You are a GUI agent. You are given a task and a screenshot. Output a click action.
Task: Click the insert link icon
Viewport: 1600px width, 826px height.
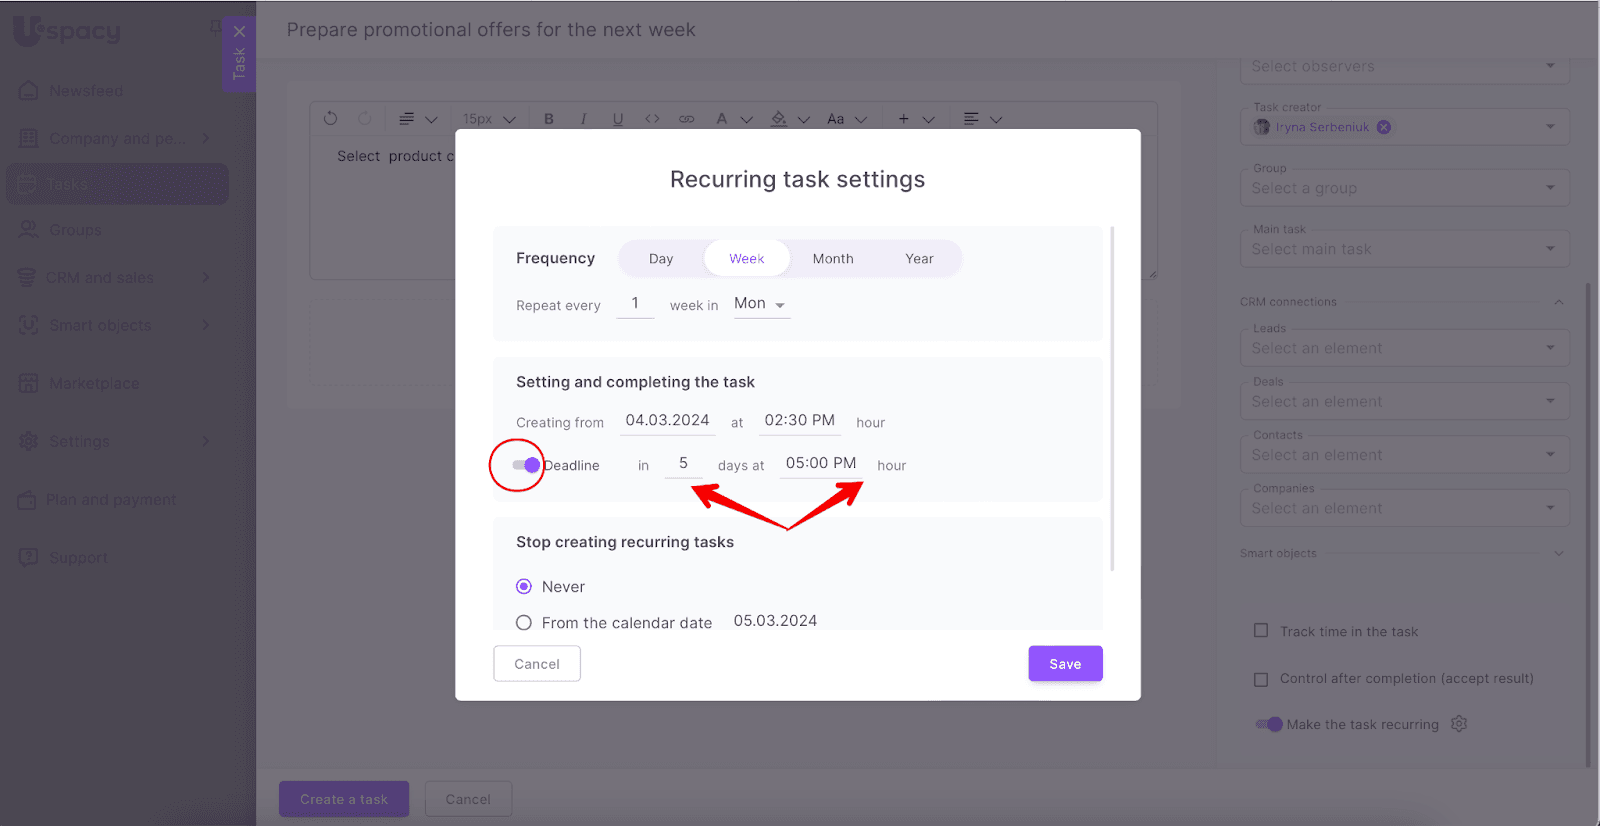[x=686, y=119]
